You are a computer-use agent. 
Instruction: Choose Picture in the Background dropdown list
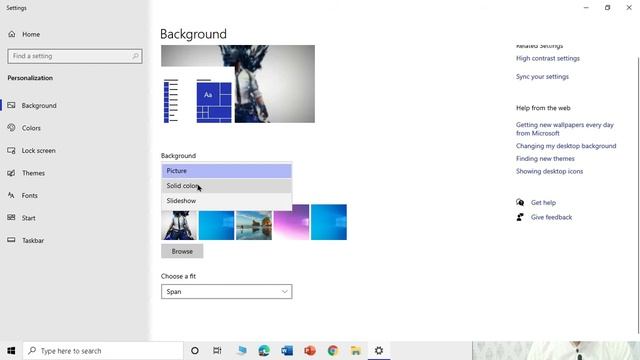pos(227,171)
